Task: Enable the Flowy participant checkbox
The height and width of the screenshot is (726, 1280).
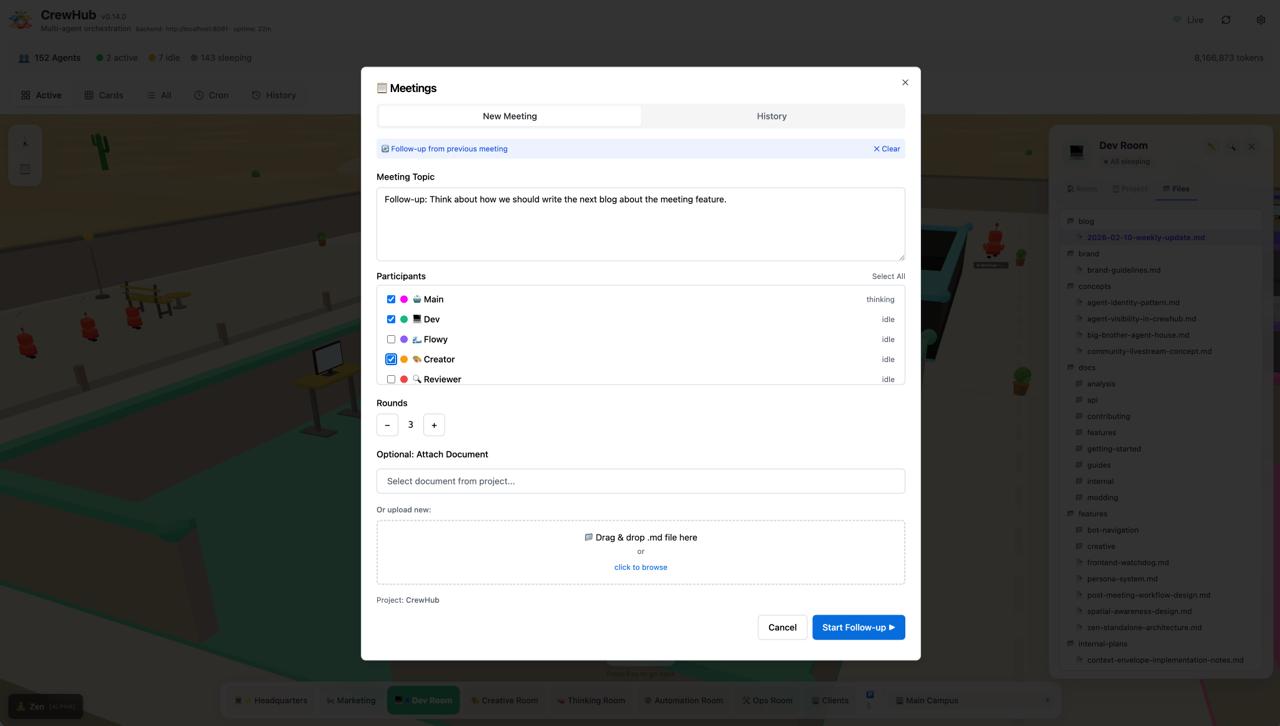Action: click(391, 339)
